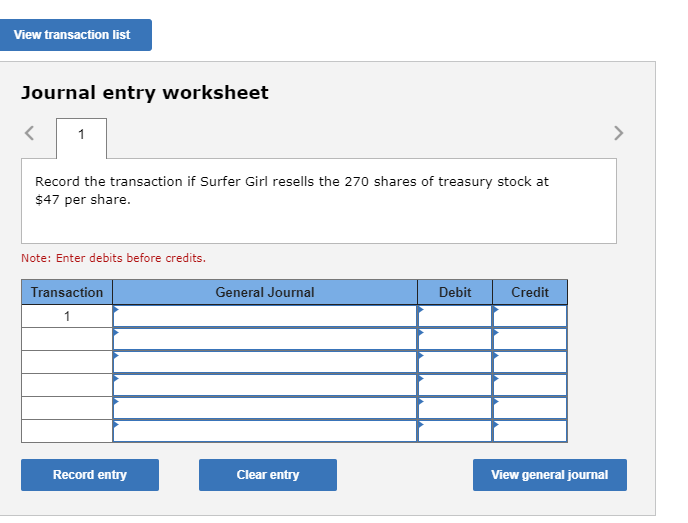Select second row General Journal account field
Viewport: 688px width, 523px height.
click(x=265, y=339)
